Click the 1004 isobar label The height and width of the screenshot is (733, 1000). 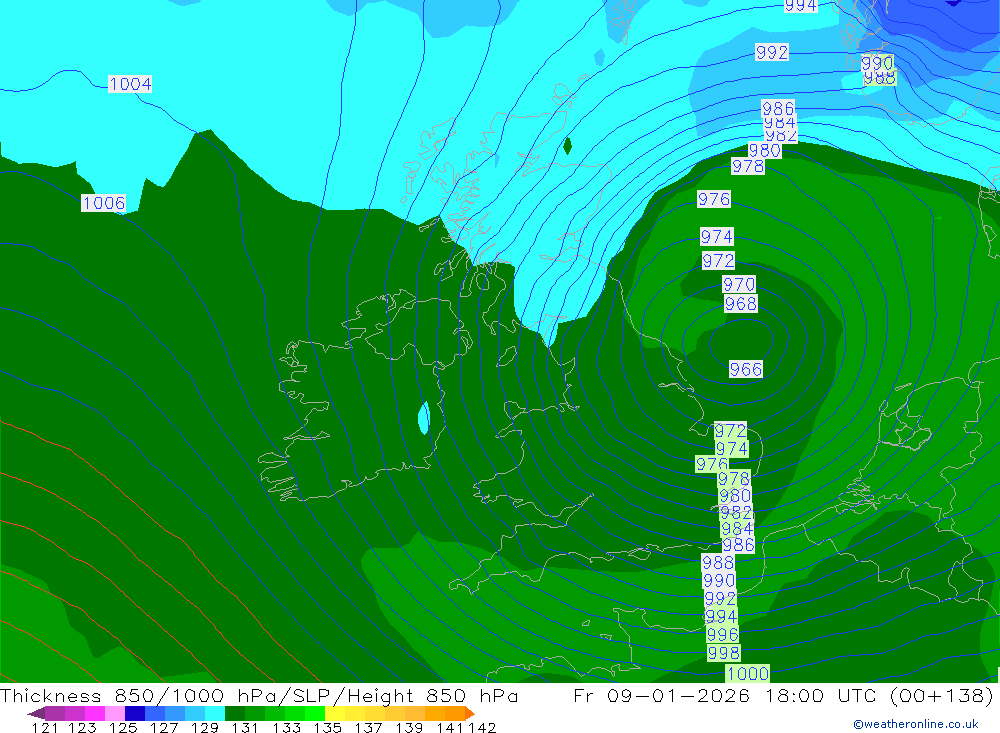click(130, 84)
